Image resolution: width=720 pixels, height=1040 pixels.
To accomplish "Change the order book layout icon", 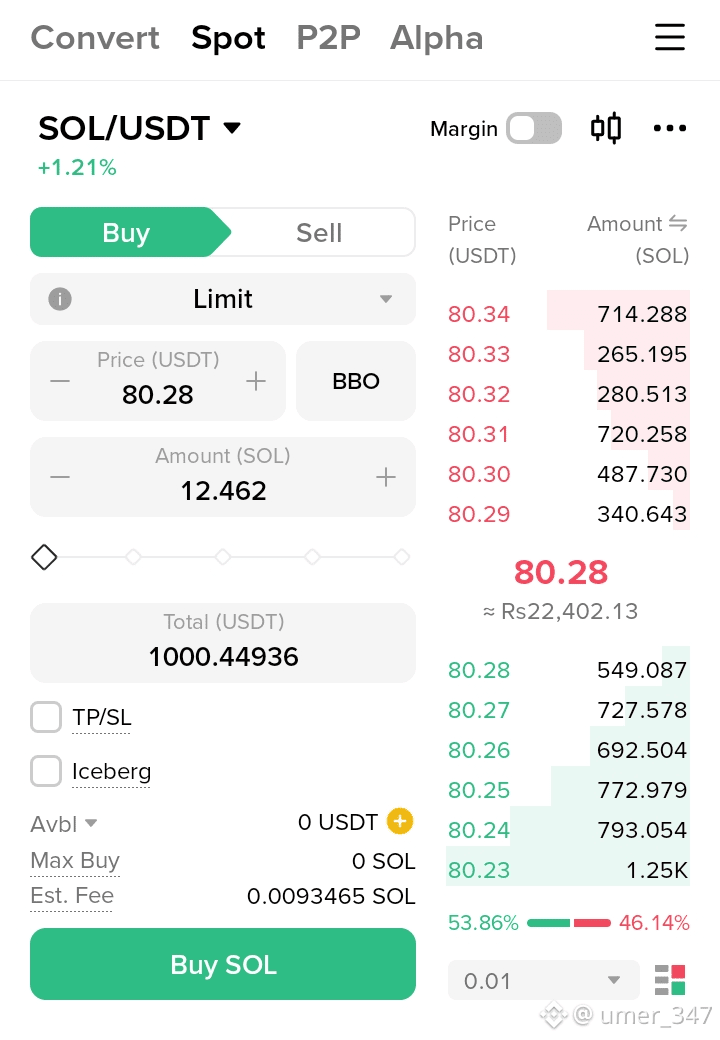I will pyautogui.click(x=670, y=980).
